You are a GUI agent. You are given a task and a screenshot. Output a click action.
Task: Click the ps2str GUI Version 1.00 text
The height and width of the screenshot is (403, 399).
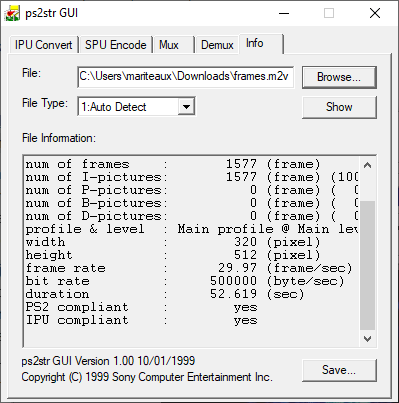pos(108,361)
